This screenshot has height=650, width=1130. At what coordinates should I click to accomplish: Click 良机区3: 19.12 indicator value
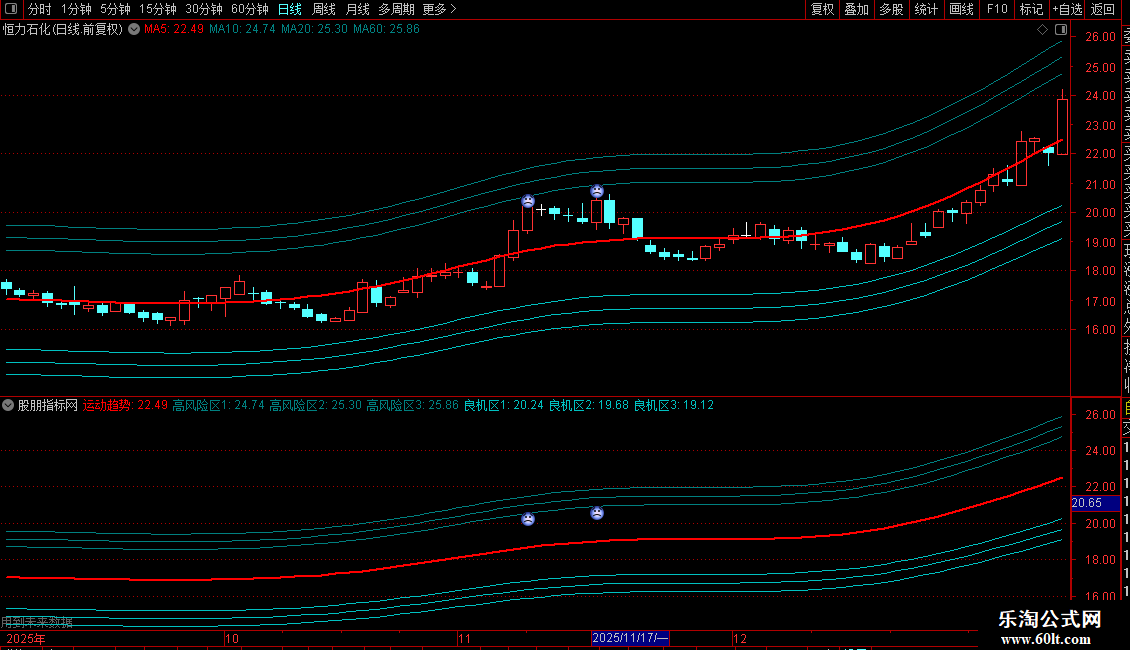(x=674, y=405)
